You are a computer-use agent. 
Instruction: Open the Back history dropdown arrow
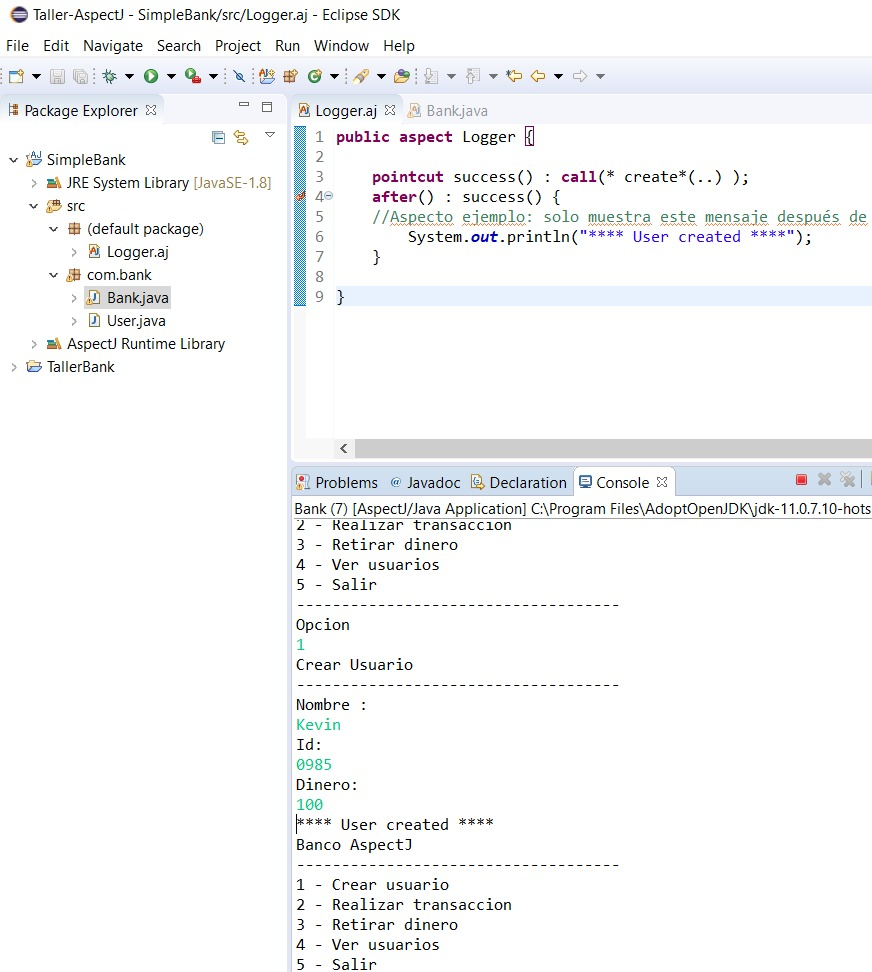tap(558, 76)
